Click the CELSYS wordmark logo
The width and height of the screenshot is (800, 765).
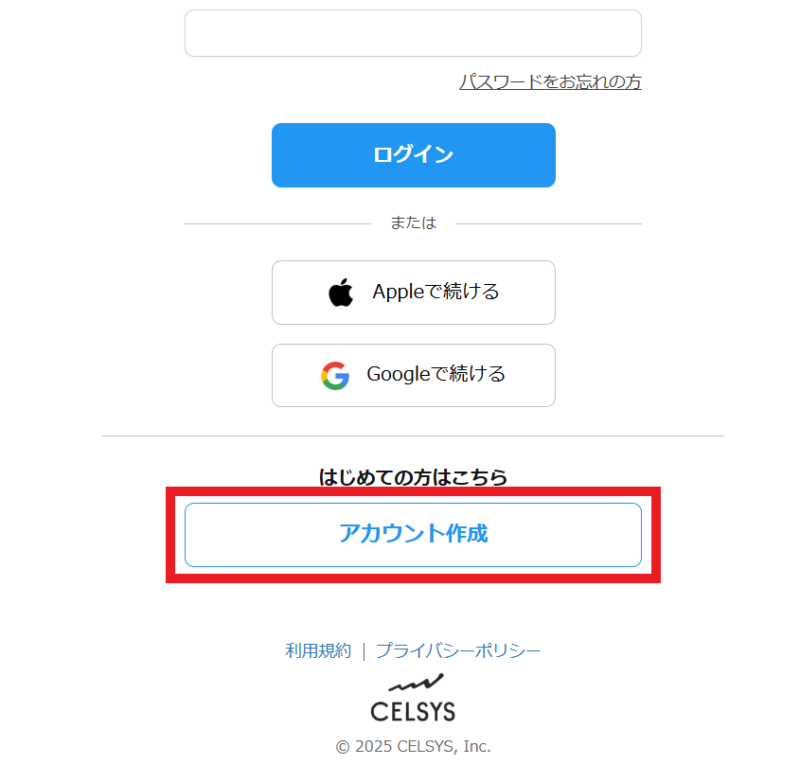click(x=413, y=711)
